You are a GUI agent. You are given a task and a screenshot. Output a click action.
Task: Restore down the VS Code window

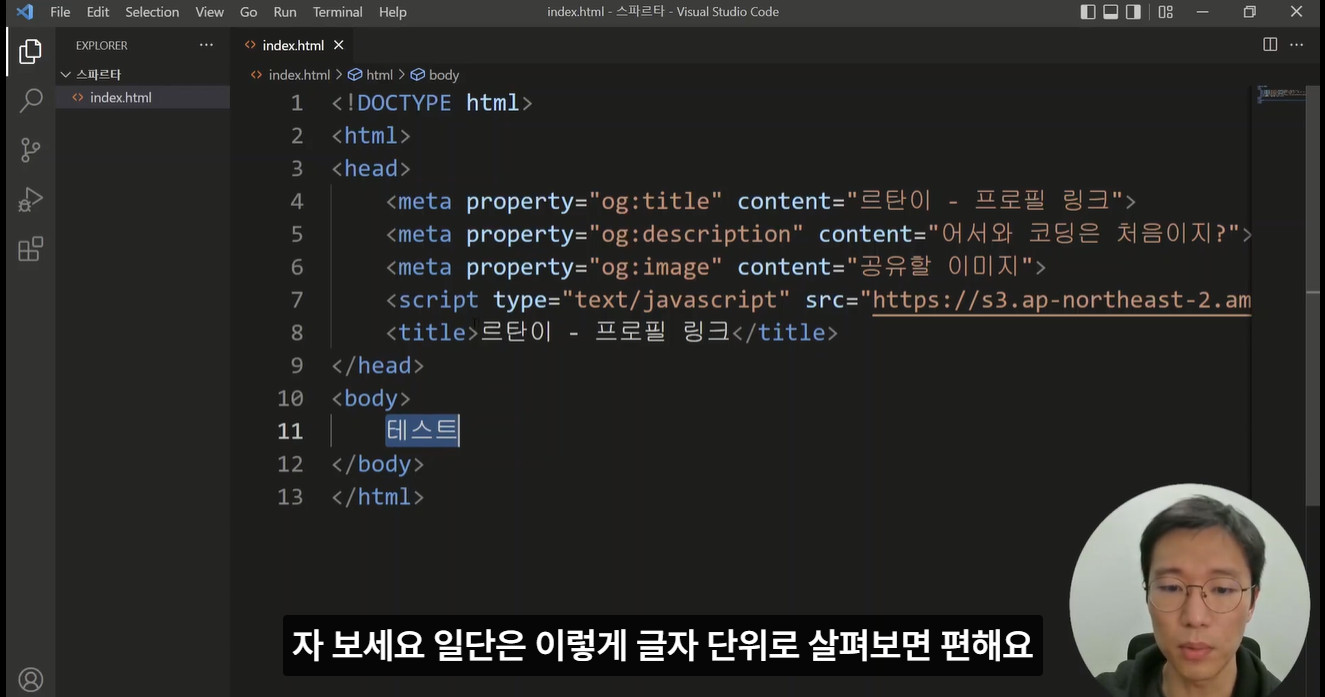[x=1249, y=12]
